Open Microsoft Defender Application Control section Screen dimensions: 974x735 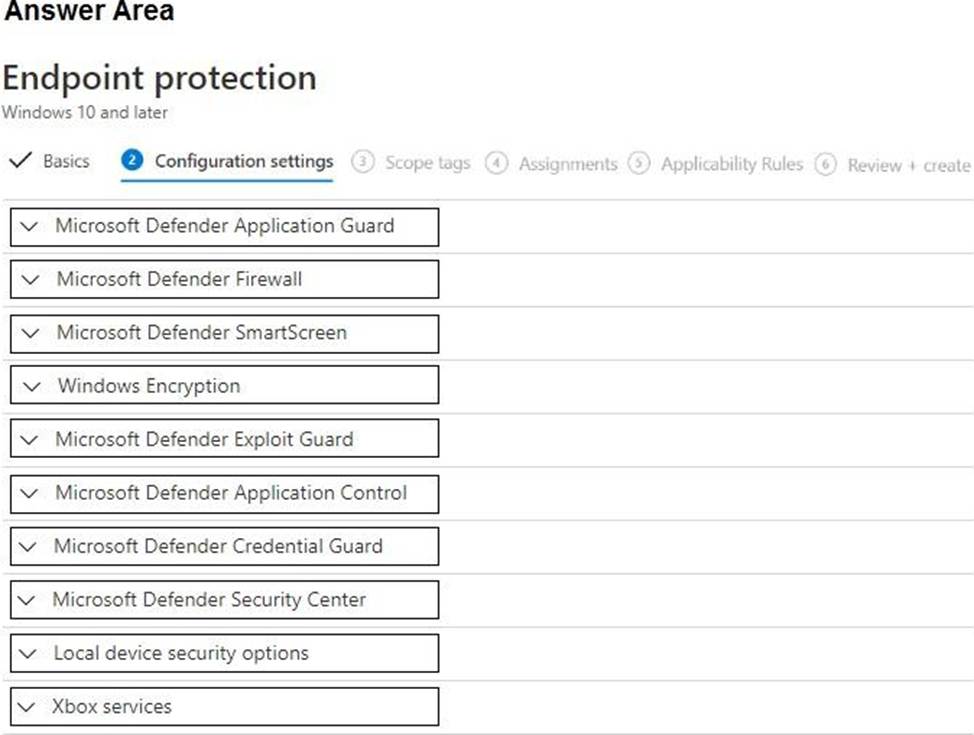coord(224,493)
